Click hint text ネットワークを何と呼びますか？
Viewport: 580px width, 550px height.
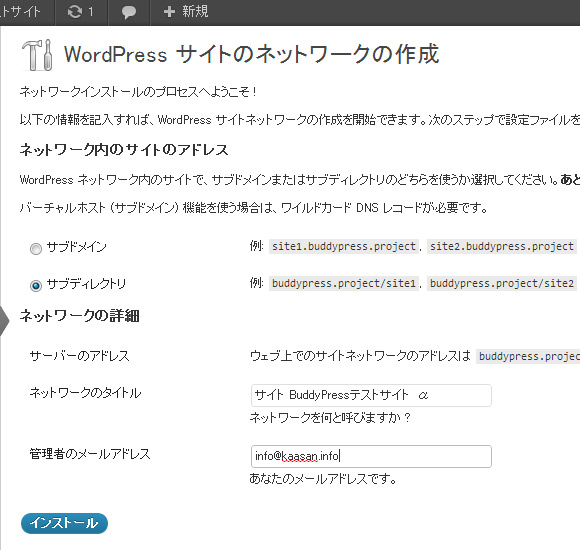(330, 418)
